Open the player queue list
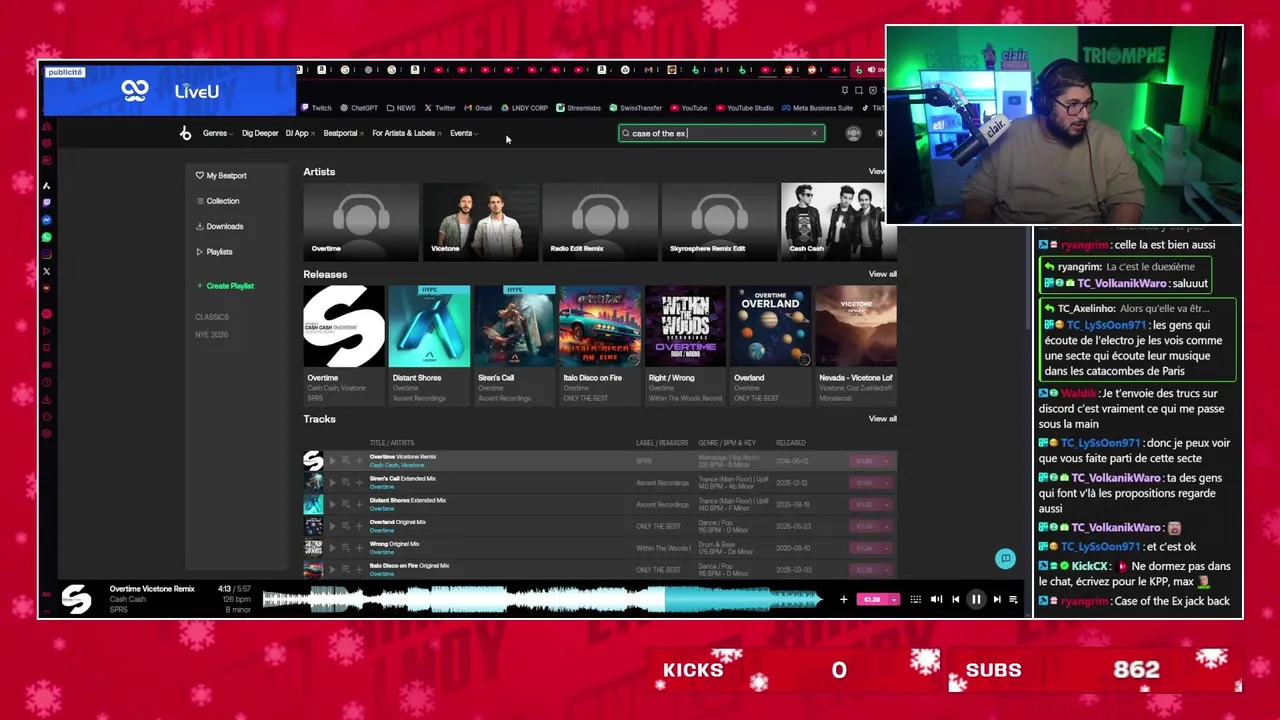1280x720 pixels. [1013, 599]
